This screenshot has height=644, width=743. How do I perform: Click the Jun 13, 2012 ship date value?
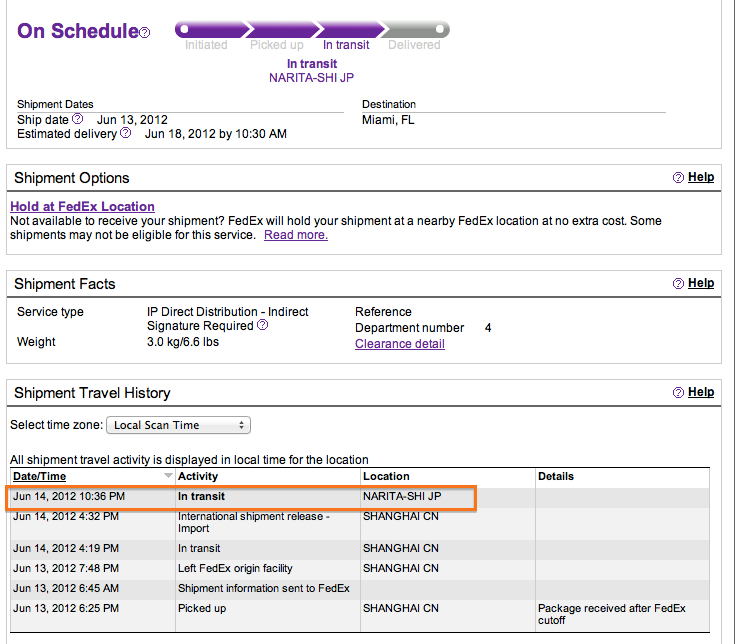[132, 120]
